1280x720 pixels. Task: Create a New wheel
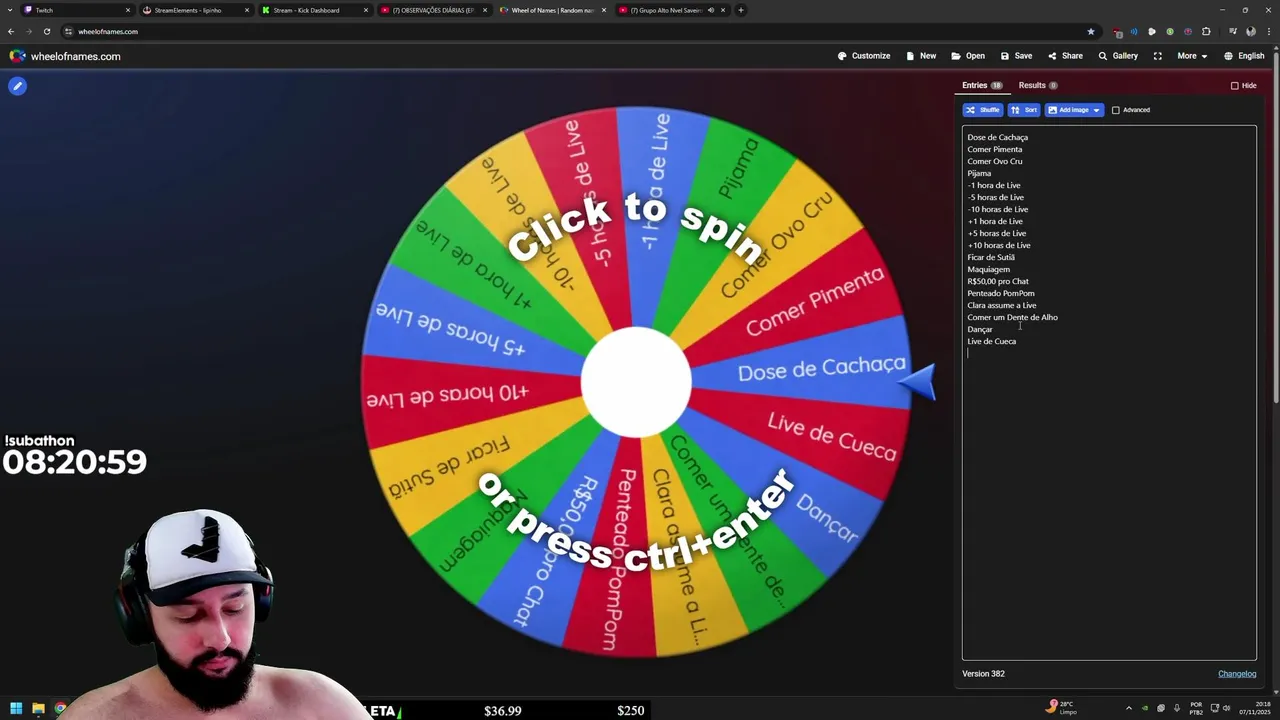921,56
